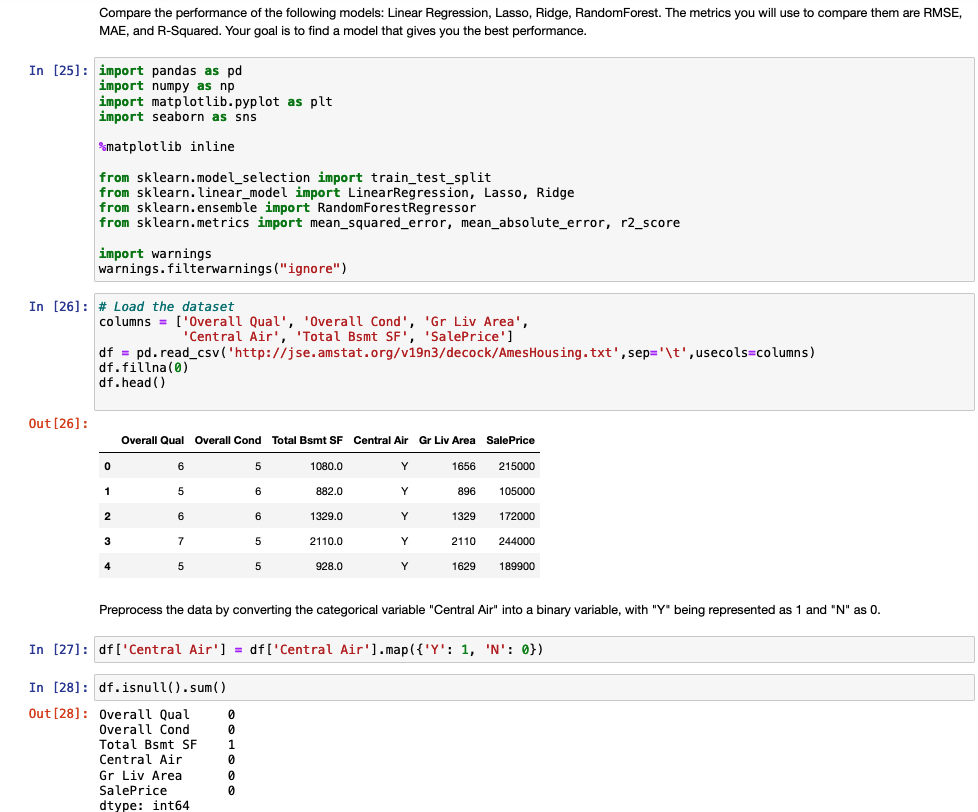Click the Total Bsmt SF value 928.0
This screenshot has height=812, width=978.
329,566
